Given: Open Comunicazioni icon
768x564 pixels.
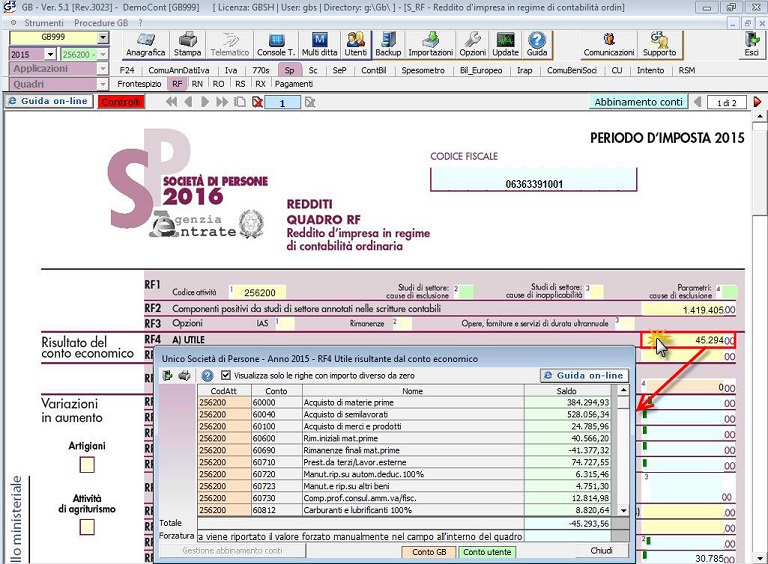Looking at the screenshot, I should point(609,45).
